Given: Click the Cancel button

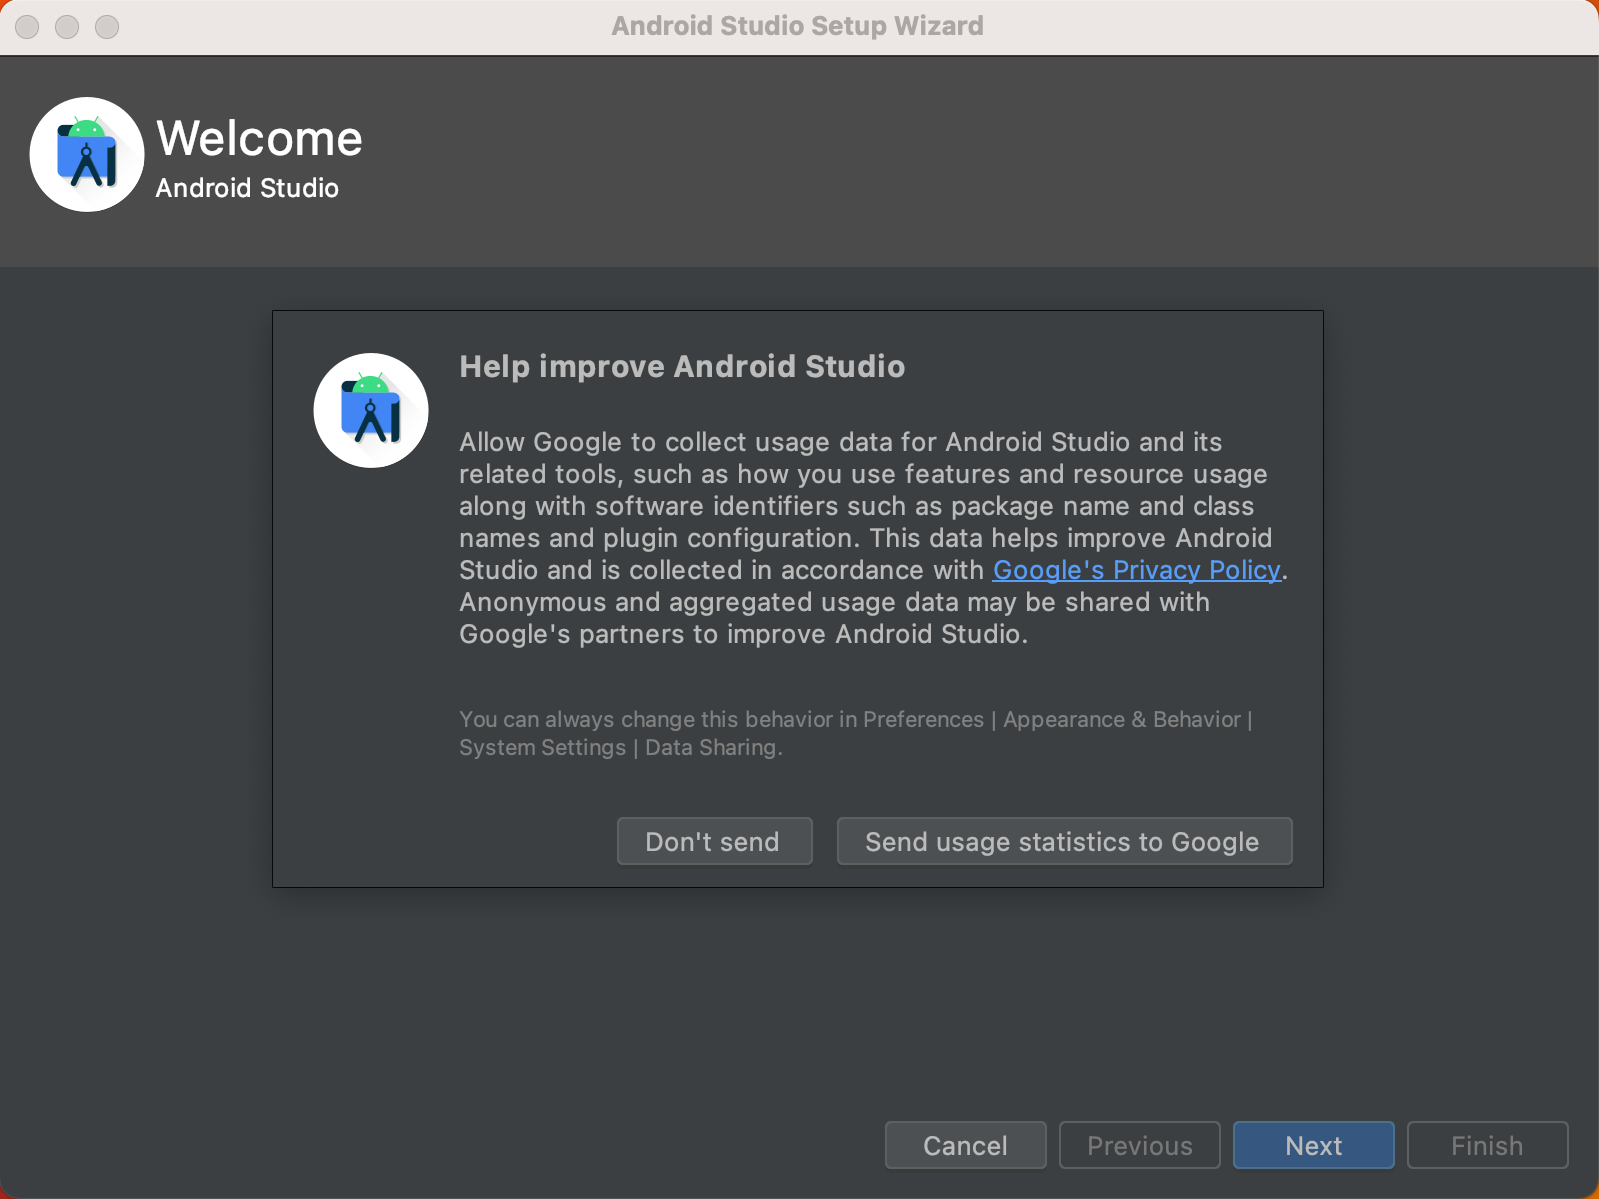Looking at the screenshot, I should click(x=965, y=1145).
